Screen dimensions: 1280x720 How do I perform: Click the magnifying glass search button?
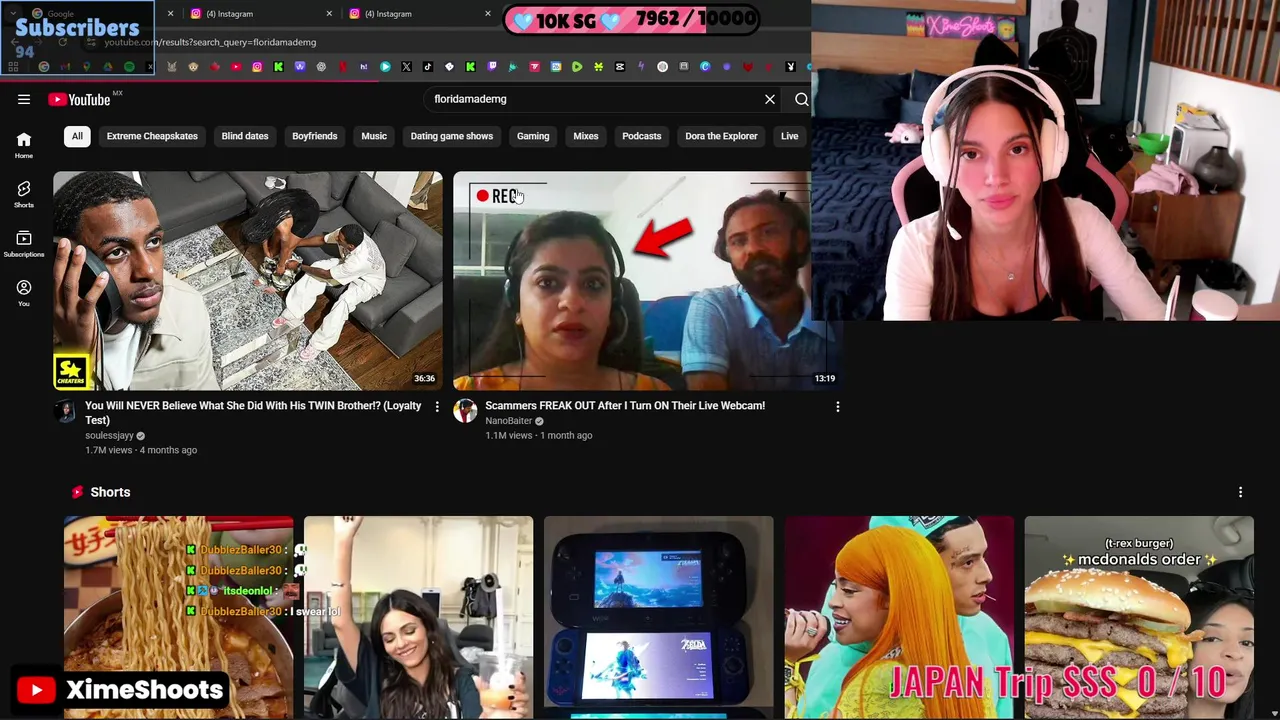point(801,99)
